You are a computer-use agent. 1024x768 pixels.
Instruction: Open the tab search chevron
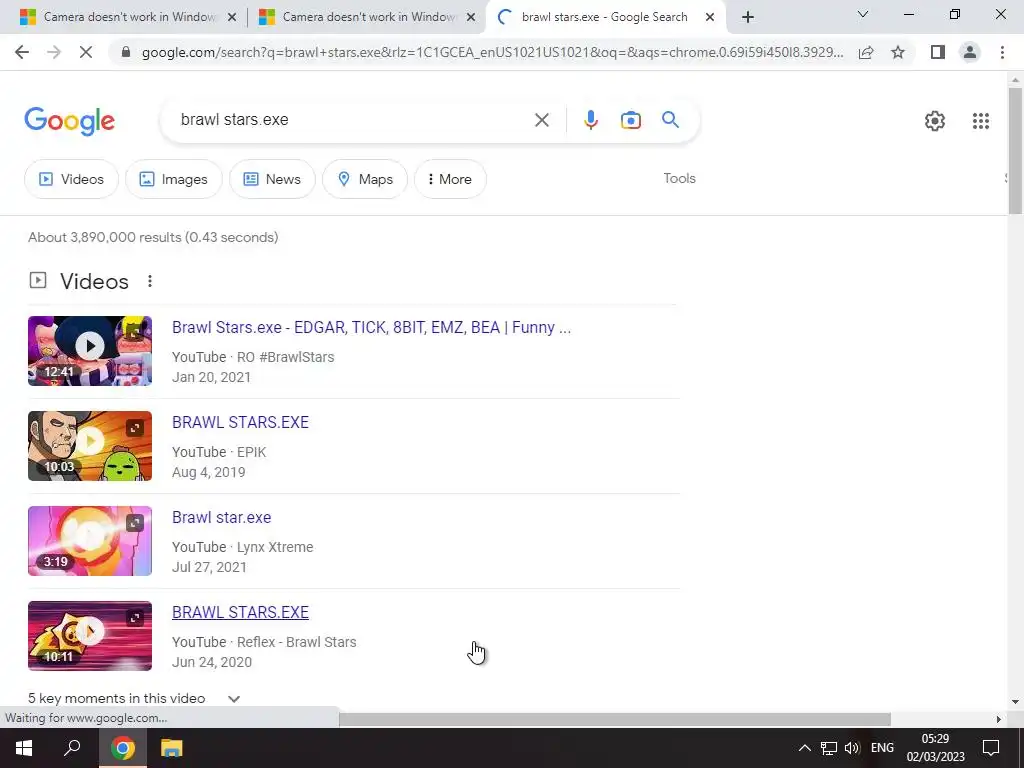(x=863, y=14)
